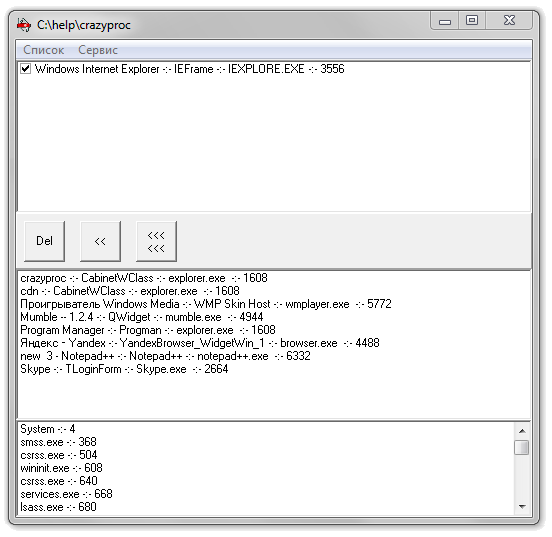
Task: Minimize the crazyproc window
Action: [445, 21]
